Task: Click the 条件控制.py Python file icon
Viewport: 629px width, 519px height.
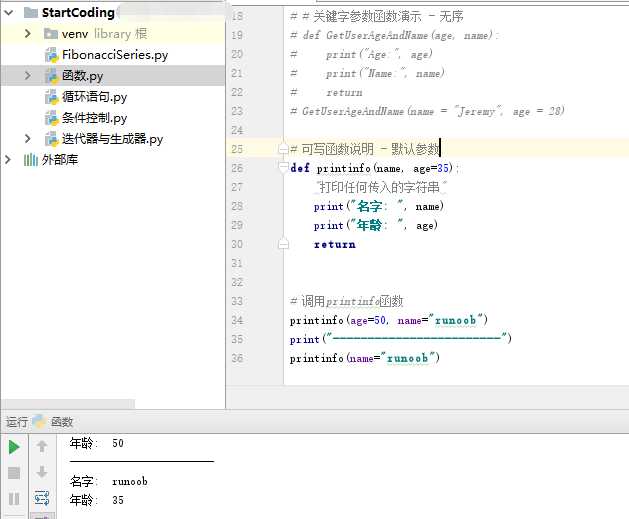Action: [x=51, y=118]
